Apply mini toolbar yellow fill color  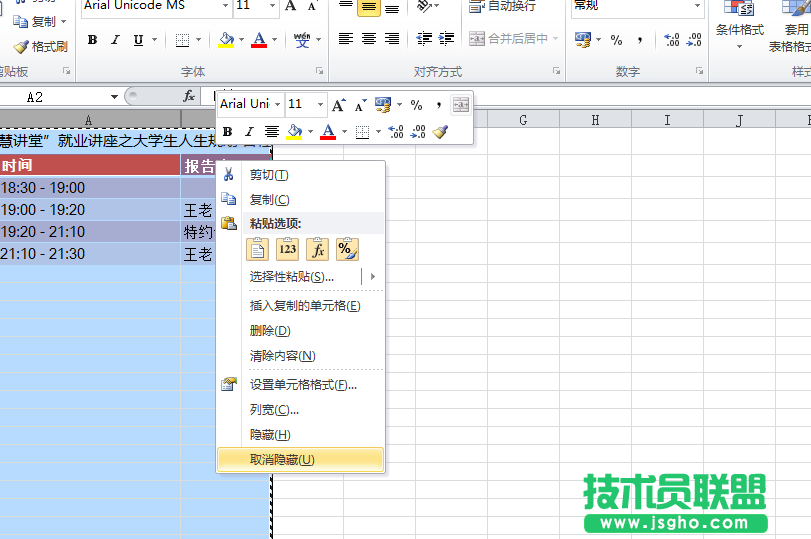pyautogui.click(x=294, y=132)
